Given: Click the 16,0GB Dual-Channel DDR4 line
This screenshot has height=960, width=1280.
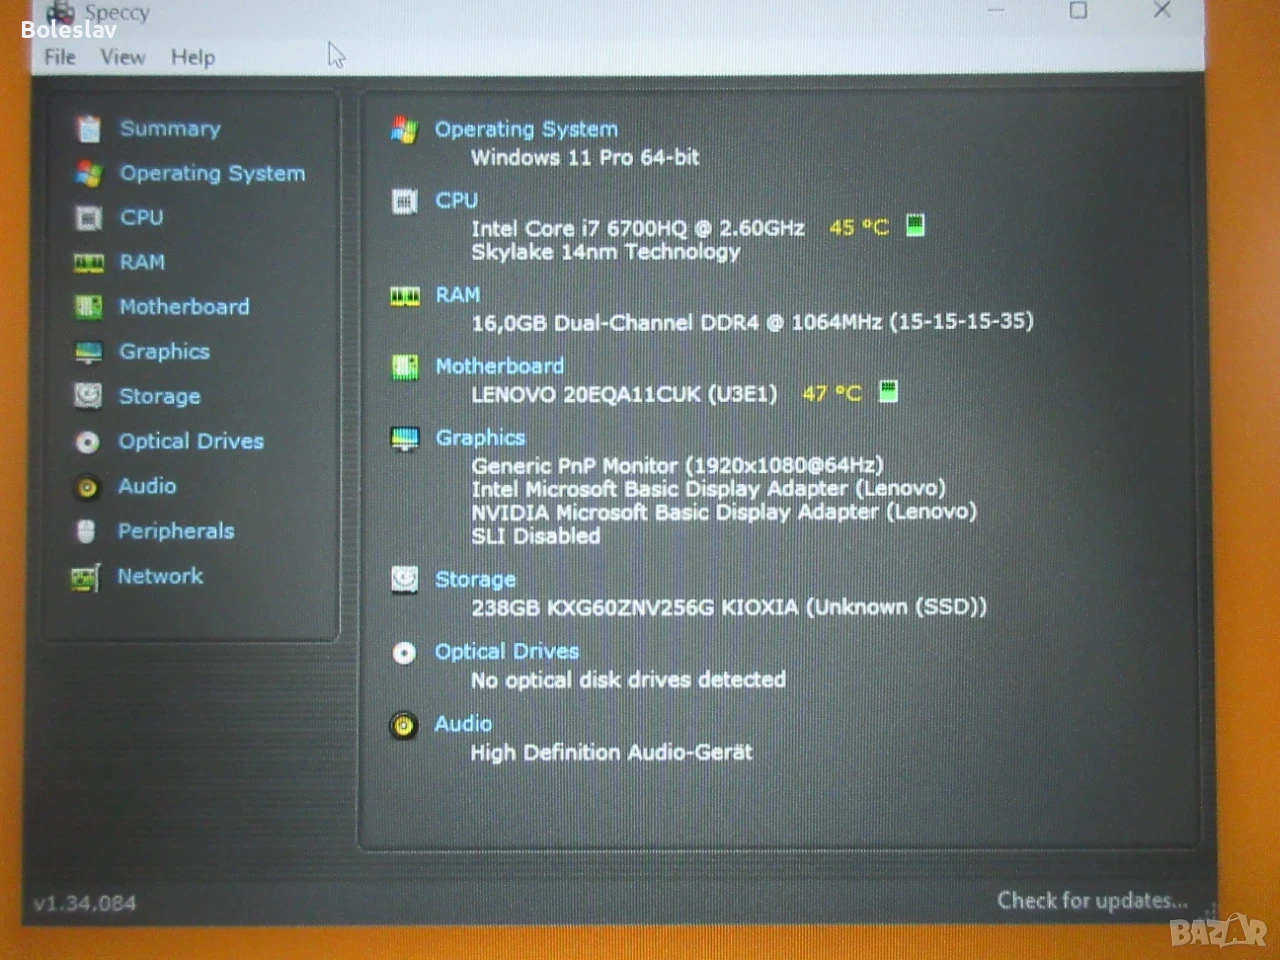Looking at the screenshot, I should tap(753, 322).
